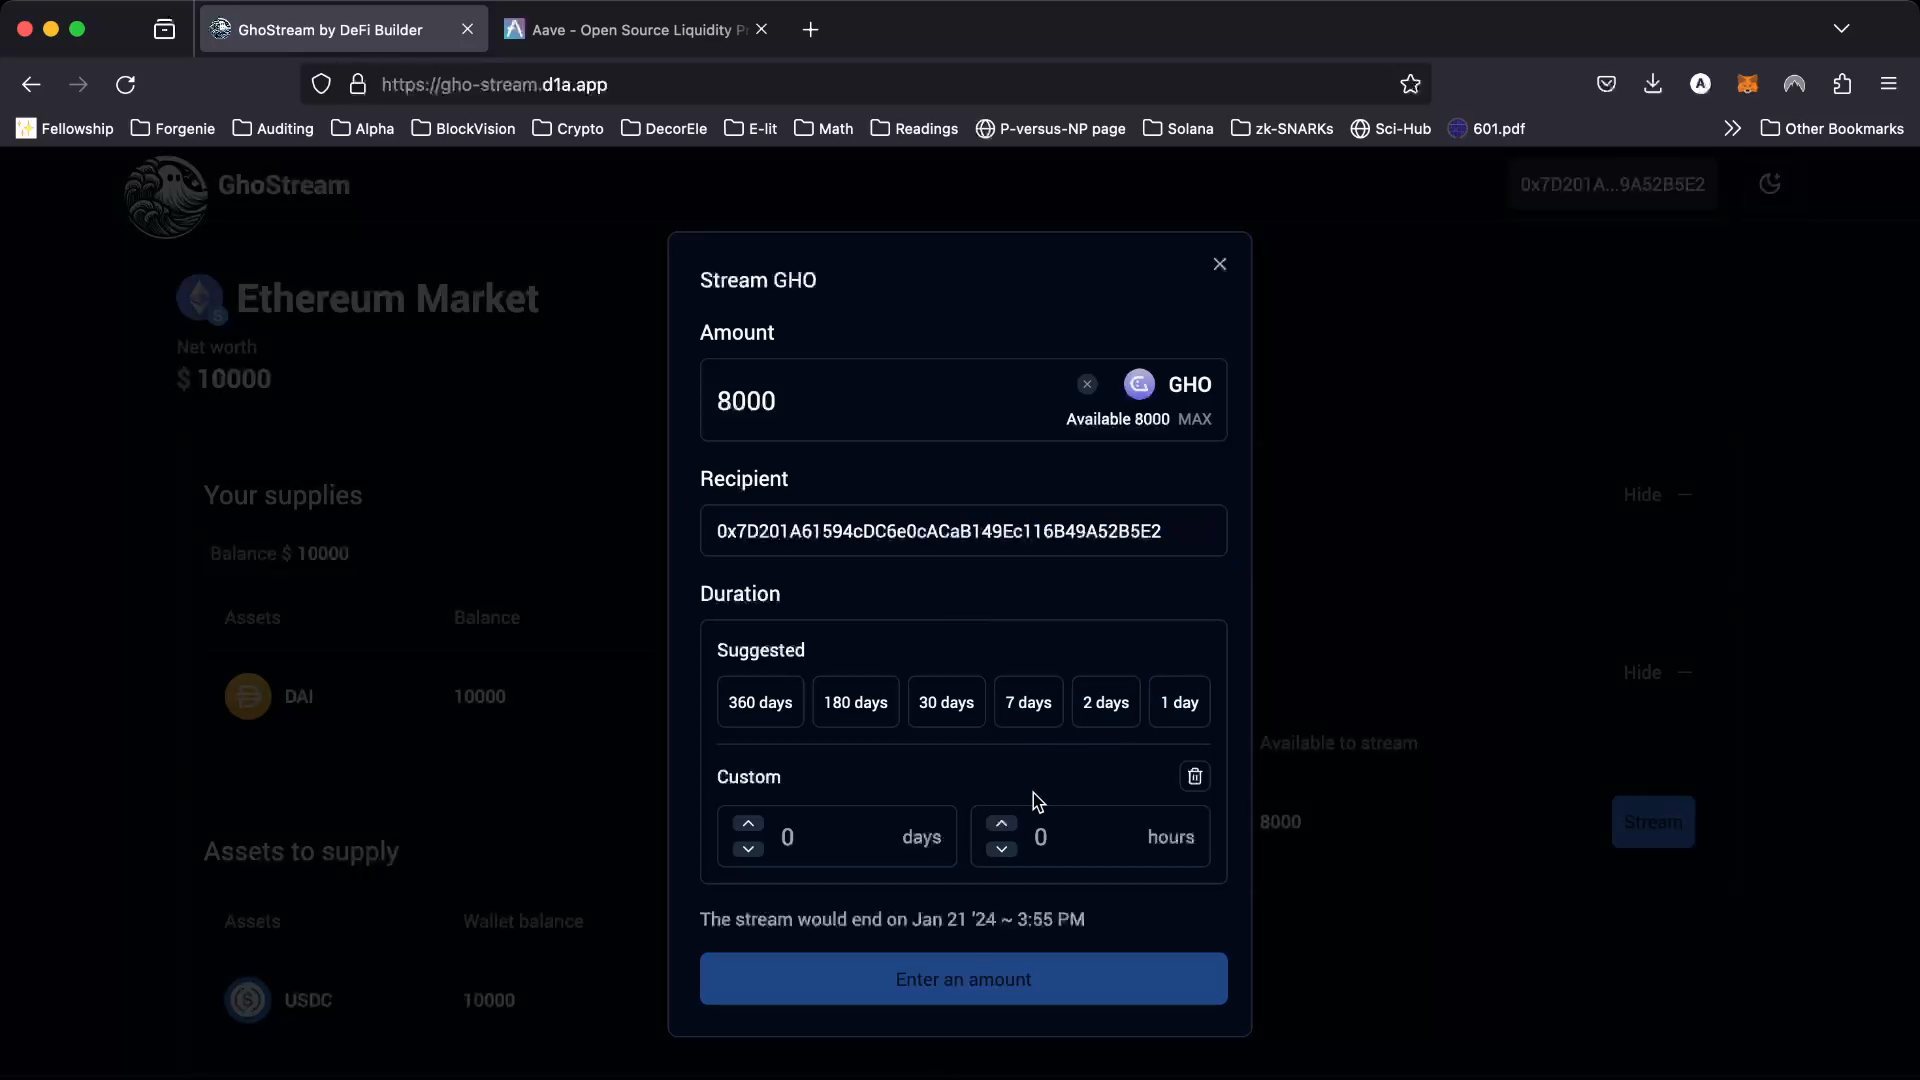Open the Sci-Hub bookmark
Viewport: 1920px width, 1080px height.
click(x=1390, y=129)
